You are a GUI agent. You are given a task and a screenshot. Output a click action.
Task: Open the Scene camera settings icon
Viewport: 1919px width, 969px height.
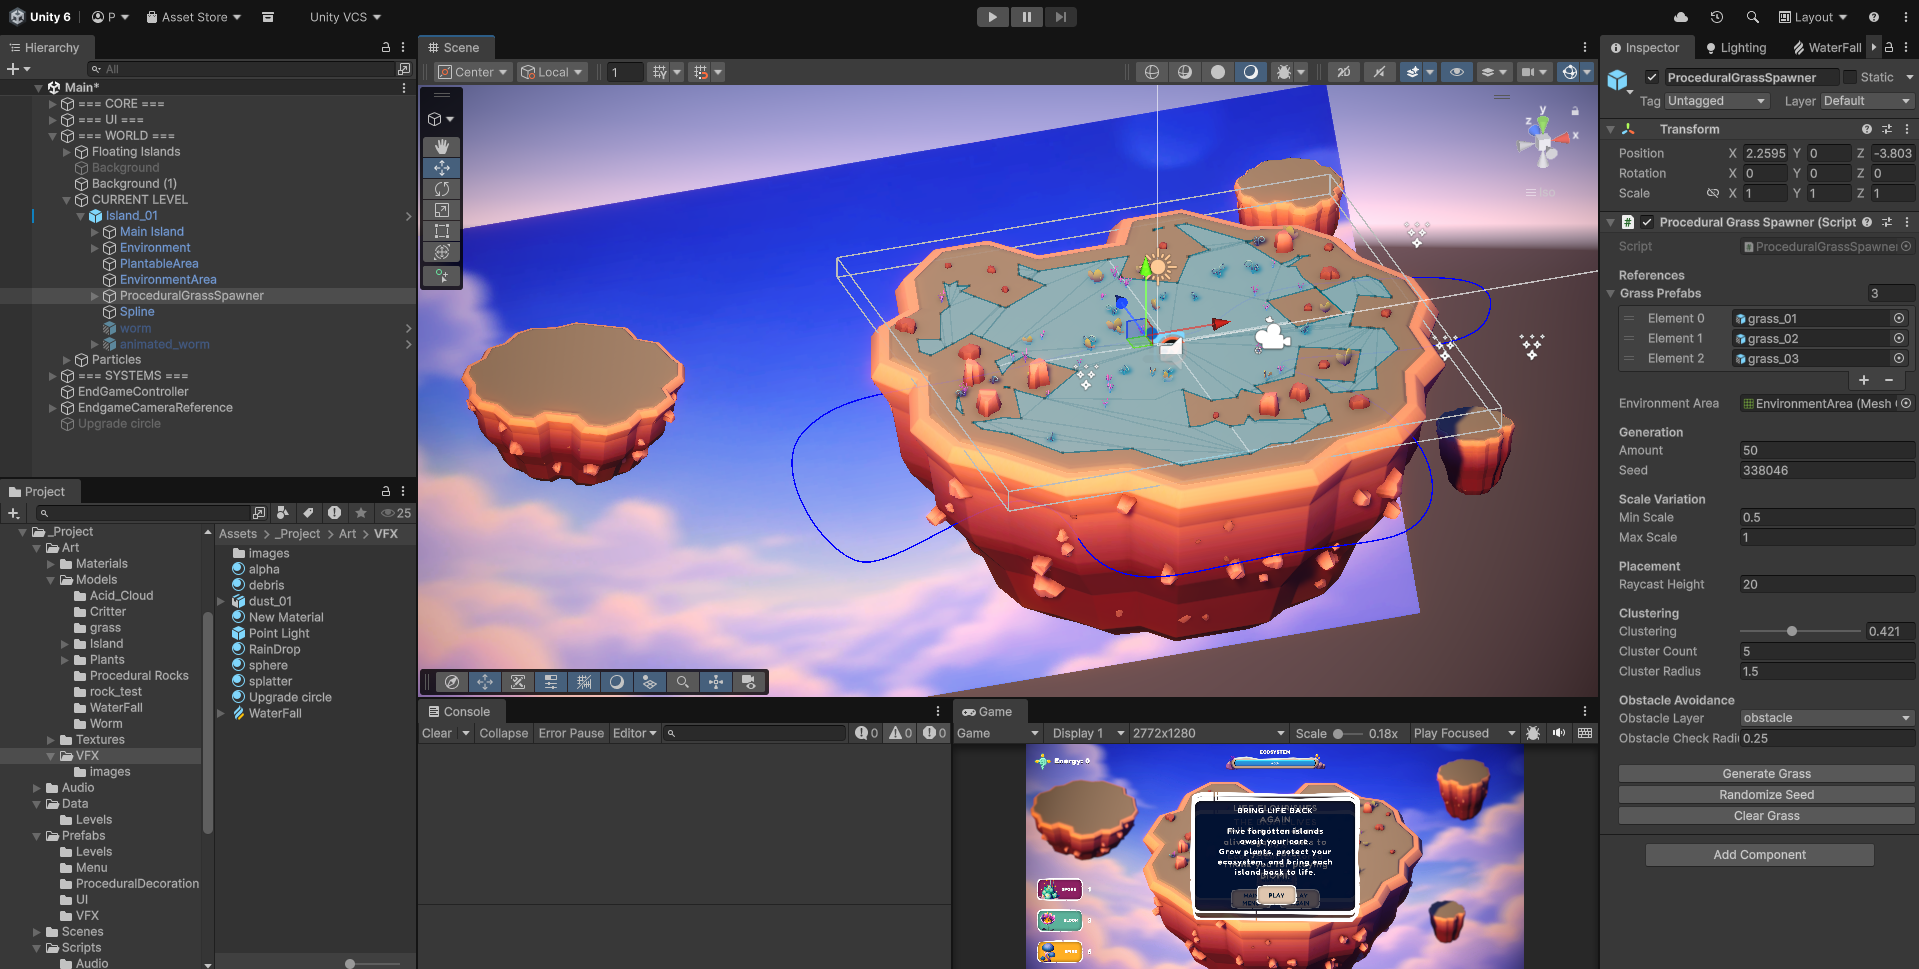[x=1527, y=72]
